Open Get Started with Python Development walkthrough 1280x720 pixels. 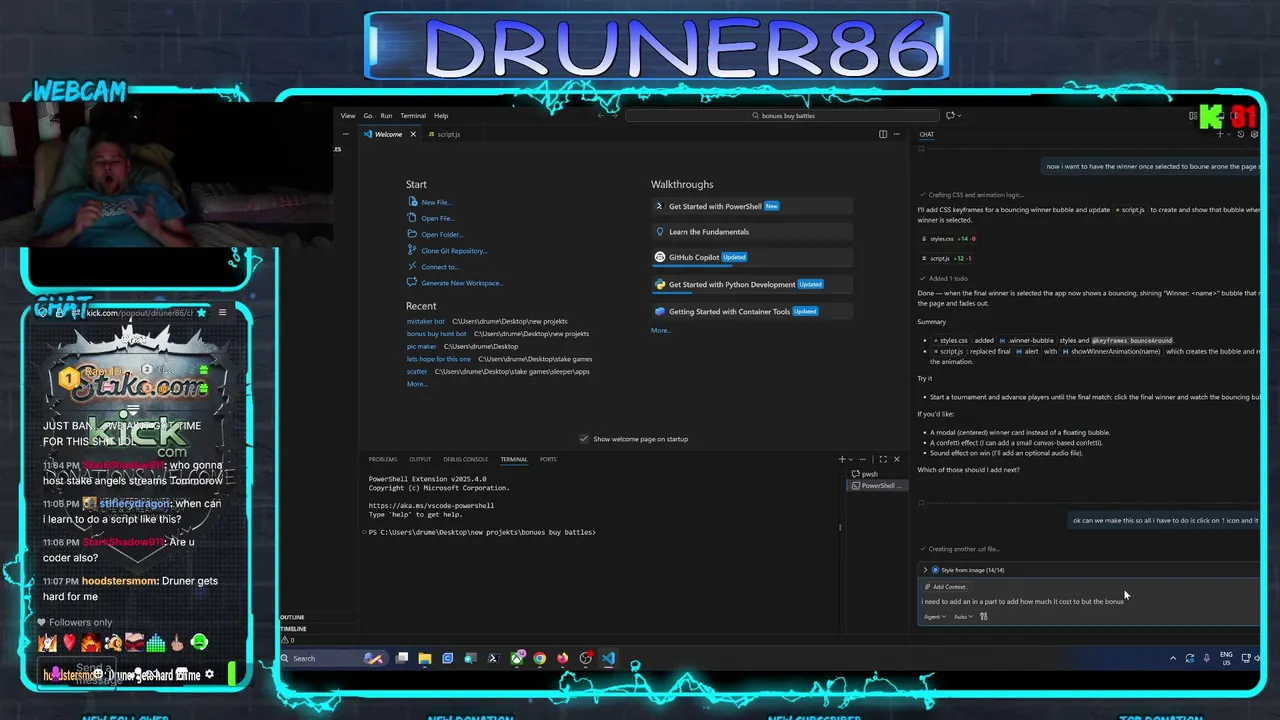pos(752,284)
